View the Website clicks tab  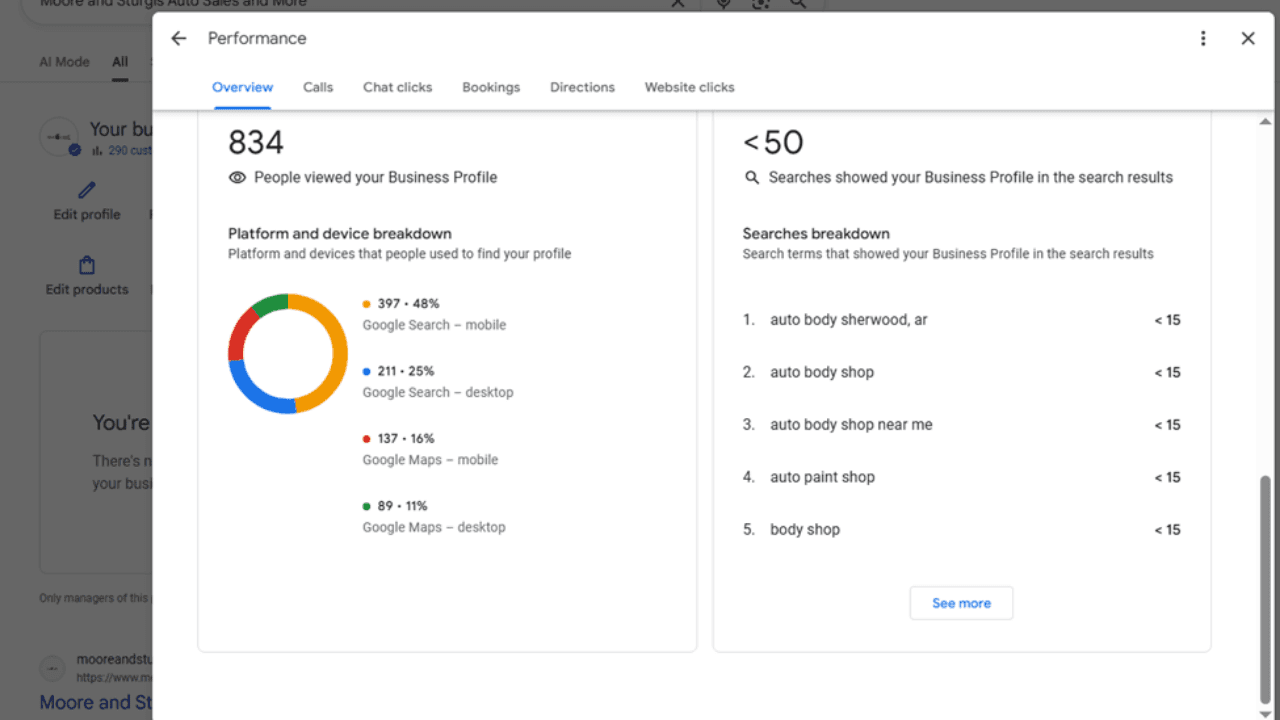click(x=689, y=87)
